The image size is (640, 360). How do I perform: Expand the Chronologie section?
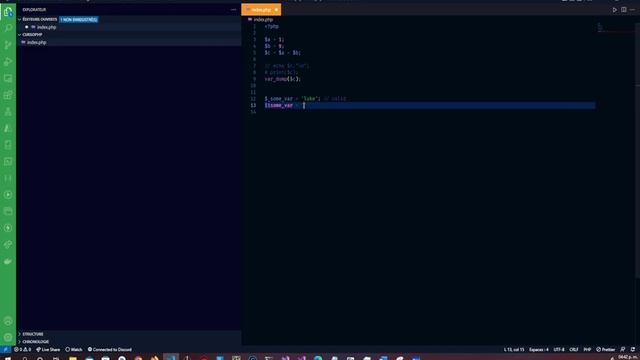coord(35,342)
